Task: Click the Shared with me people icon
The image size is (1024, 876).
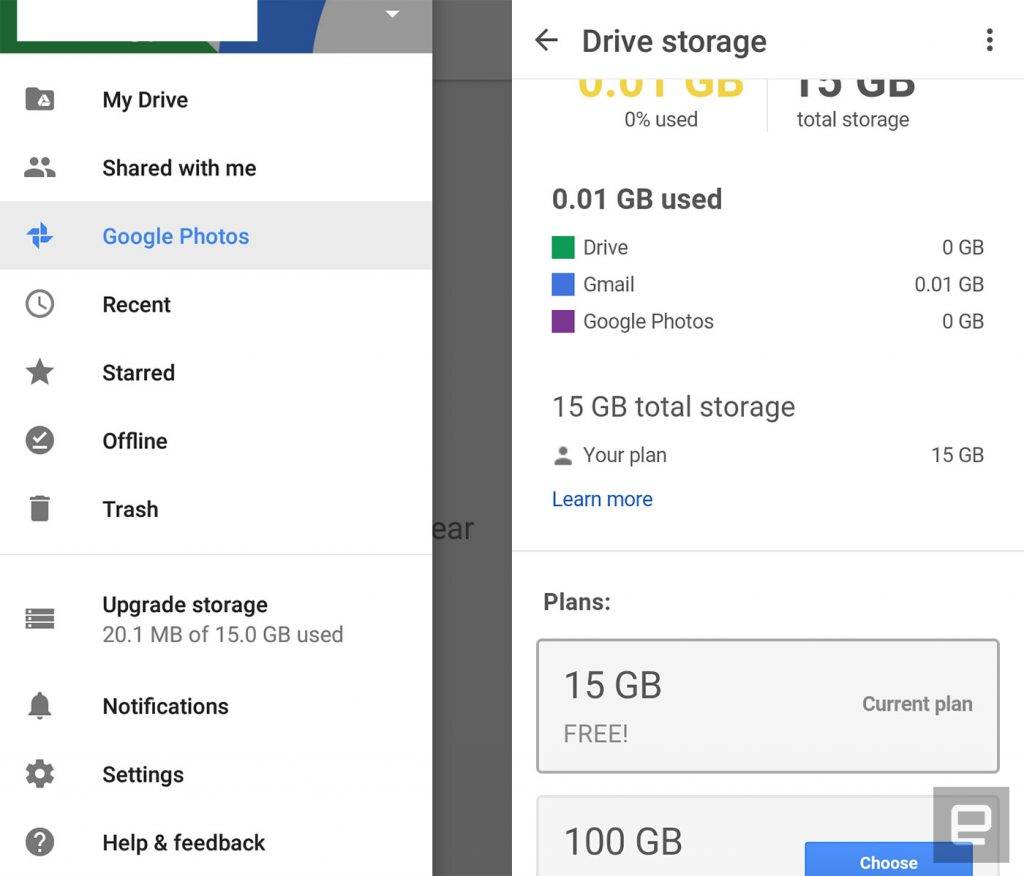Action: point(40,168)
